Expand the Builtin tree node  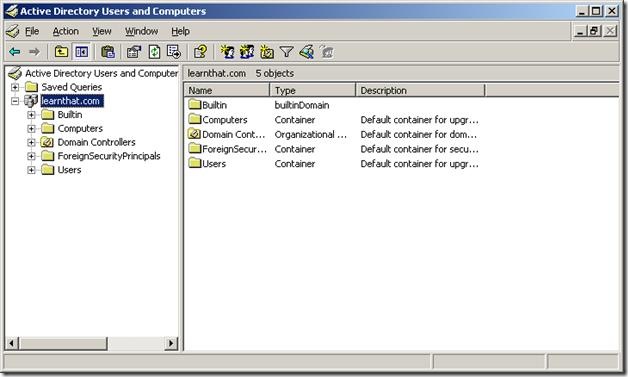coord(31,115)
